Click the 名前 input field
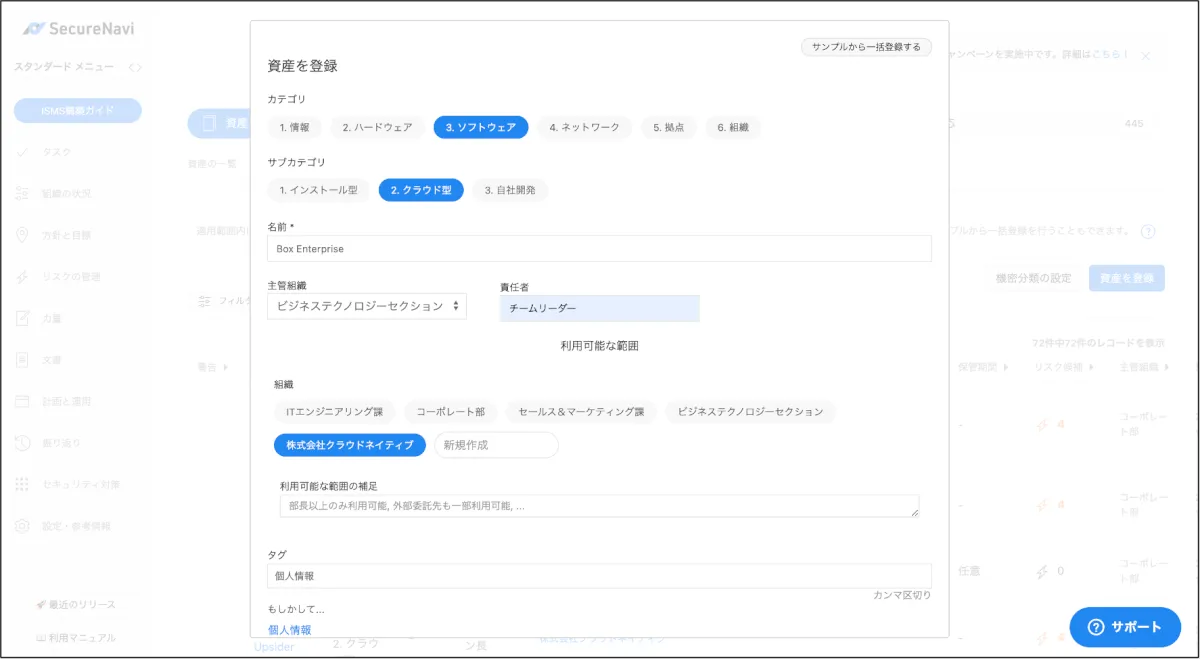The height and width of the screenshot is (659, 1200). click(599, 248)
